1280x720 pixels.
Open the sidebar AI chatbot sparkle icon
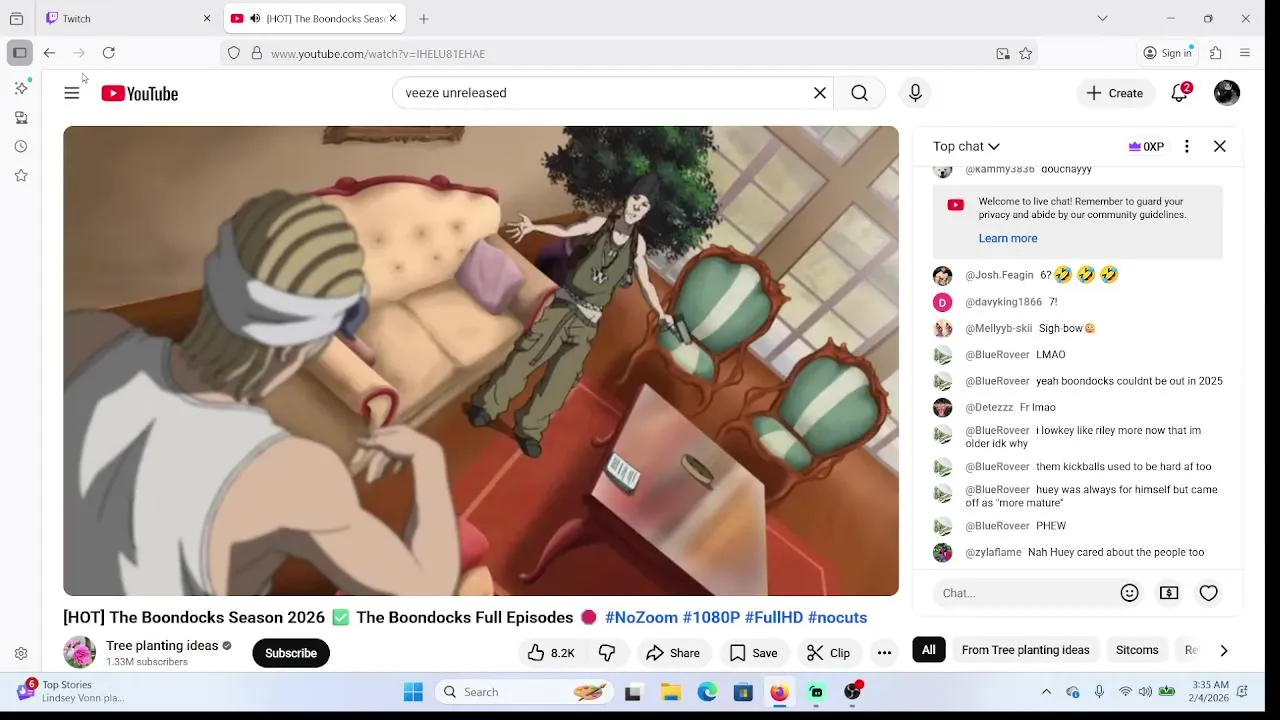click(21, 88)
